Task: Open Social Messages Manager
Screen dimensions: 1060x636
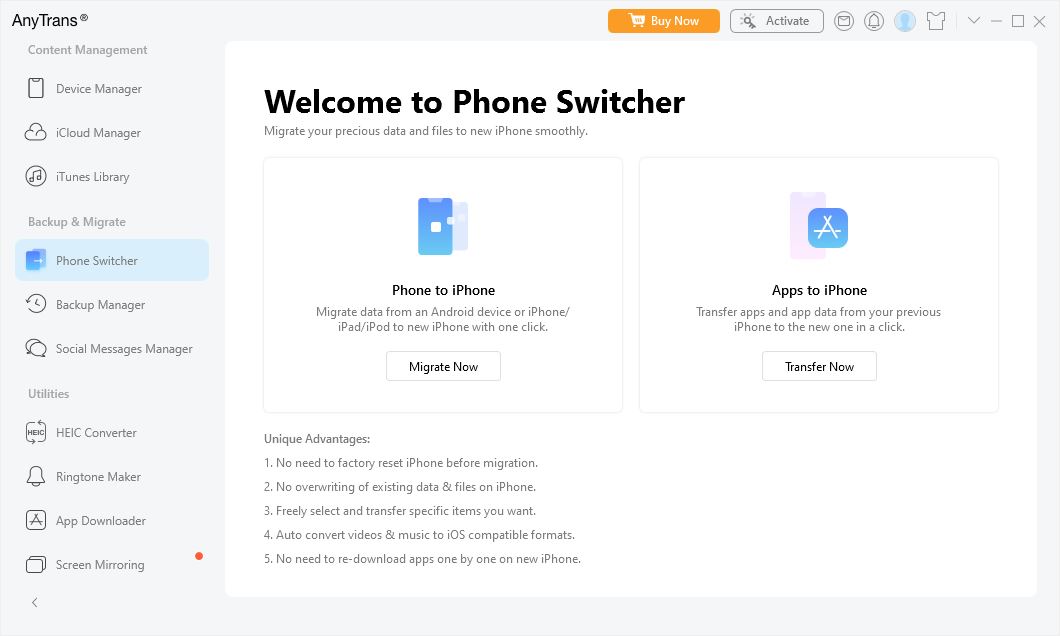Action: [112, 348]
